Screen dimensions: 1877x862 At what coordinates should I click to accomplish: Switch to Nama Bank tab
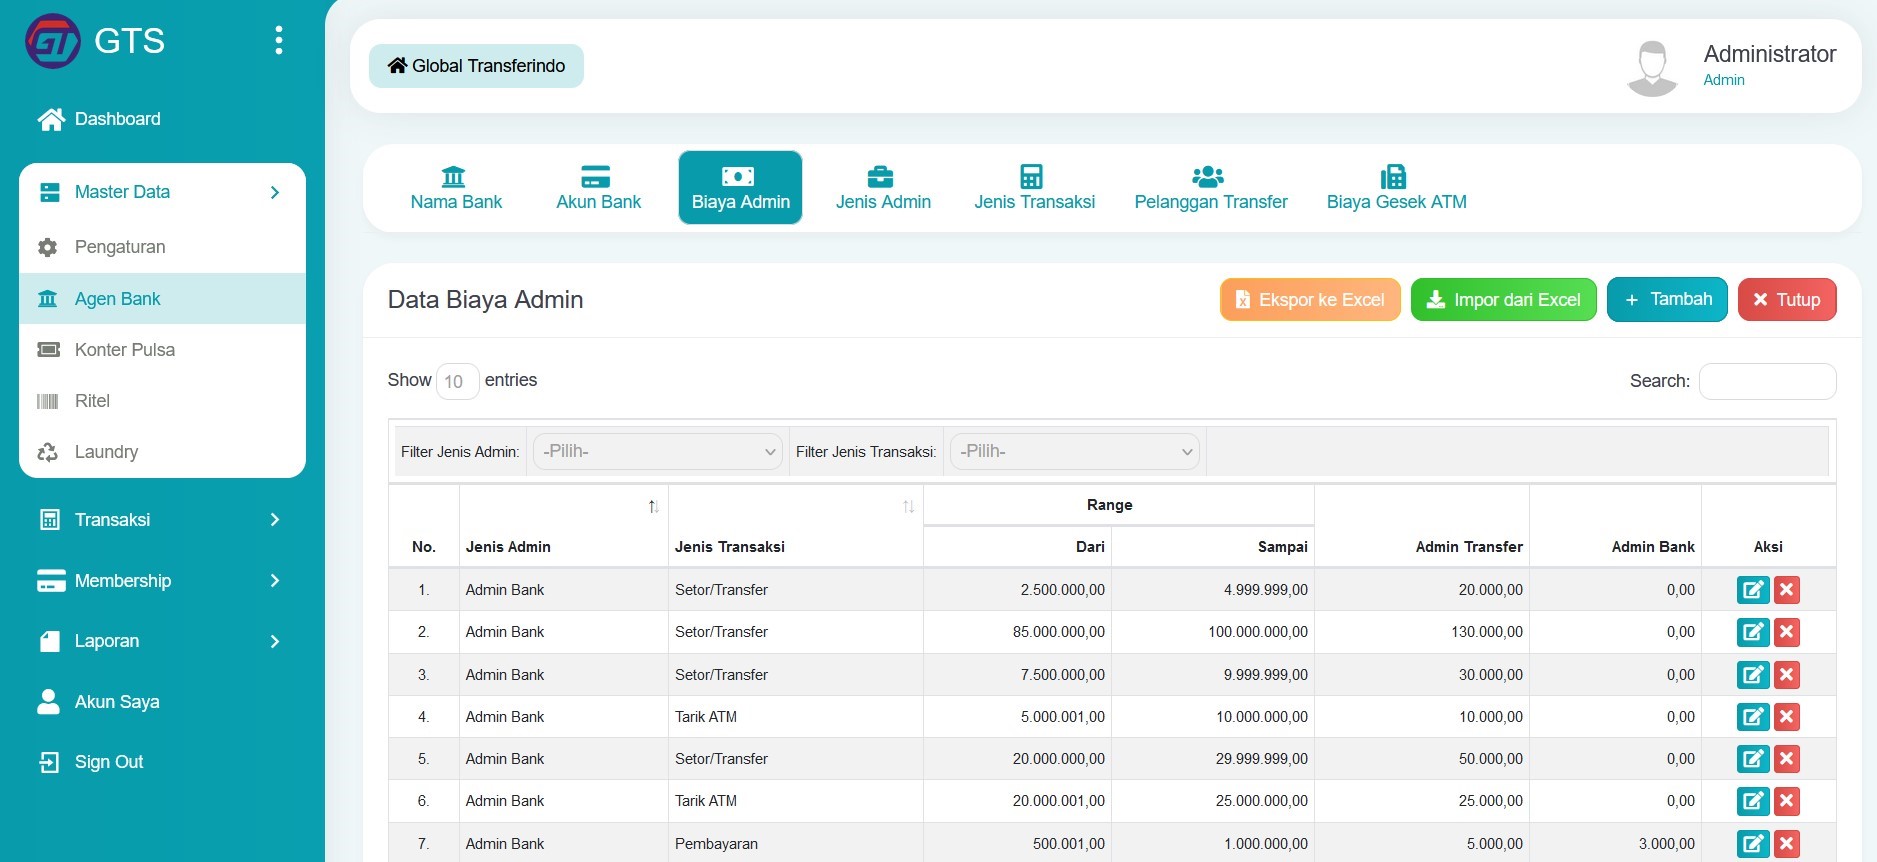[x=456, y=188]
